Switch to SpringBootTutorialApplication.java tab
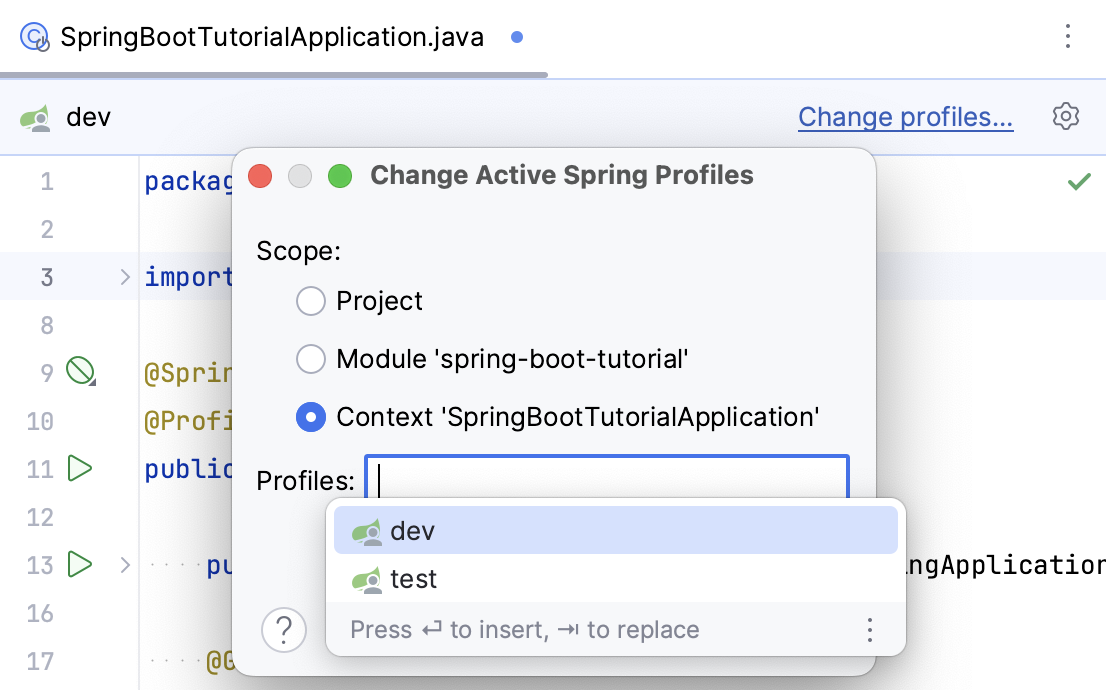This screenshot has width=1106, height=690. tap(271, 38)
